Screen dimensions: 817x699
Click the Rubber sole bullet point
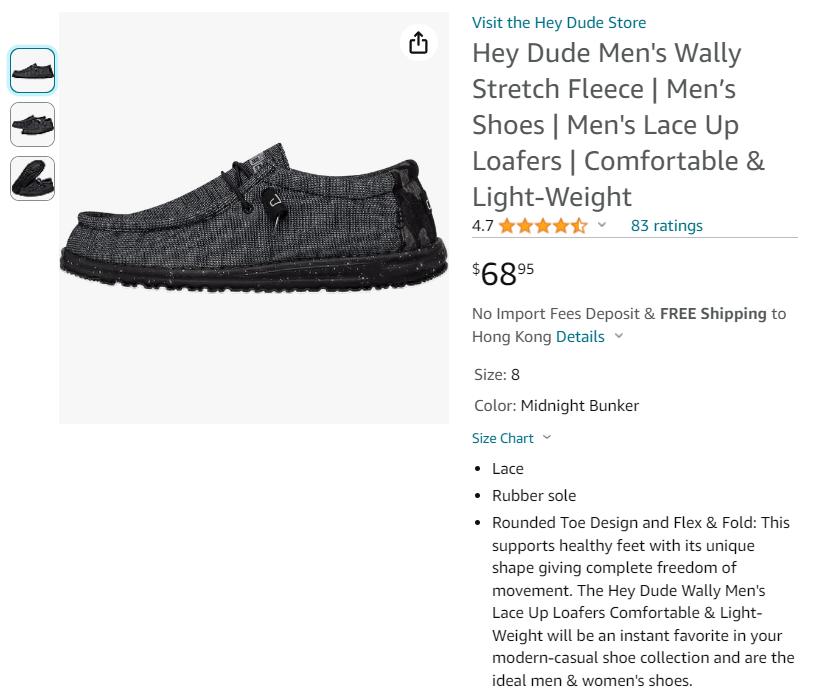[534, 495]
